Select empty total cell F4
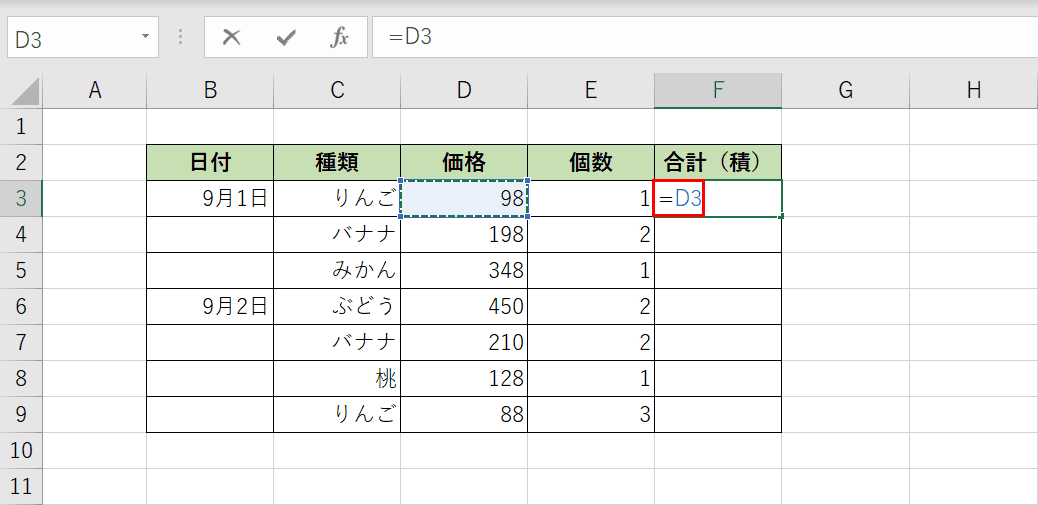Screen dimensions: 1038x505 [x=718, y=234]
